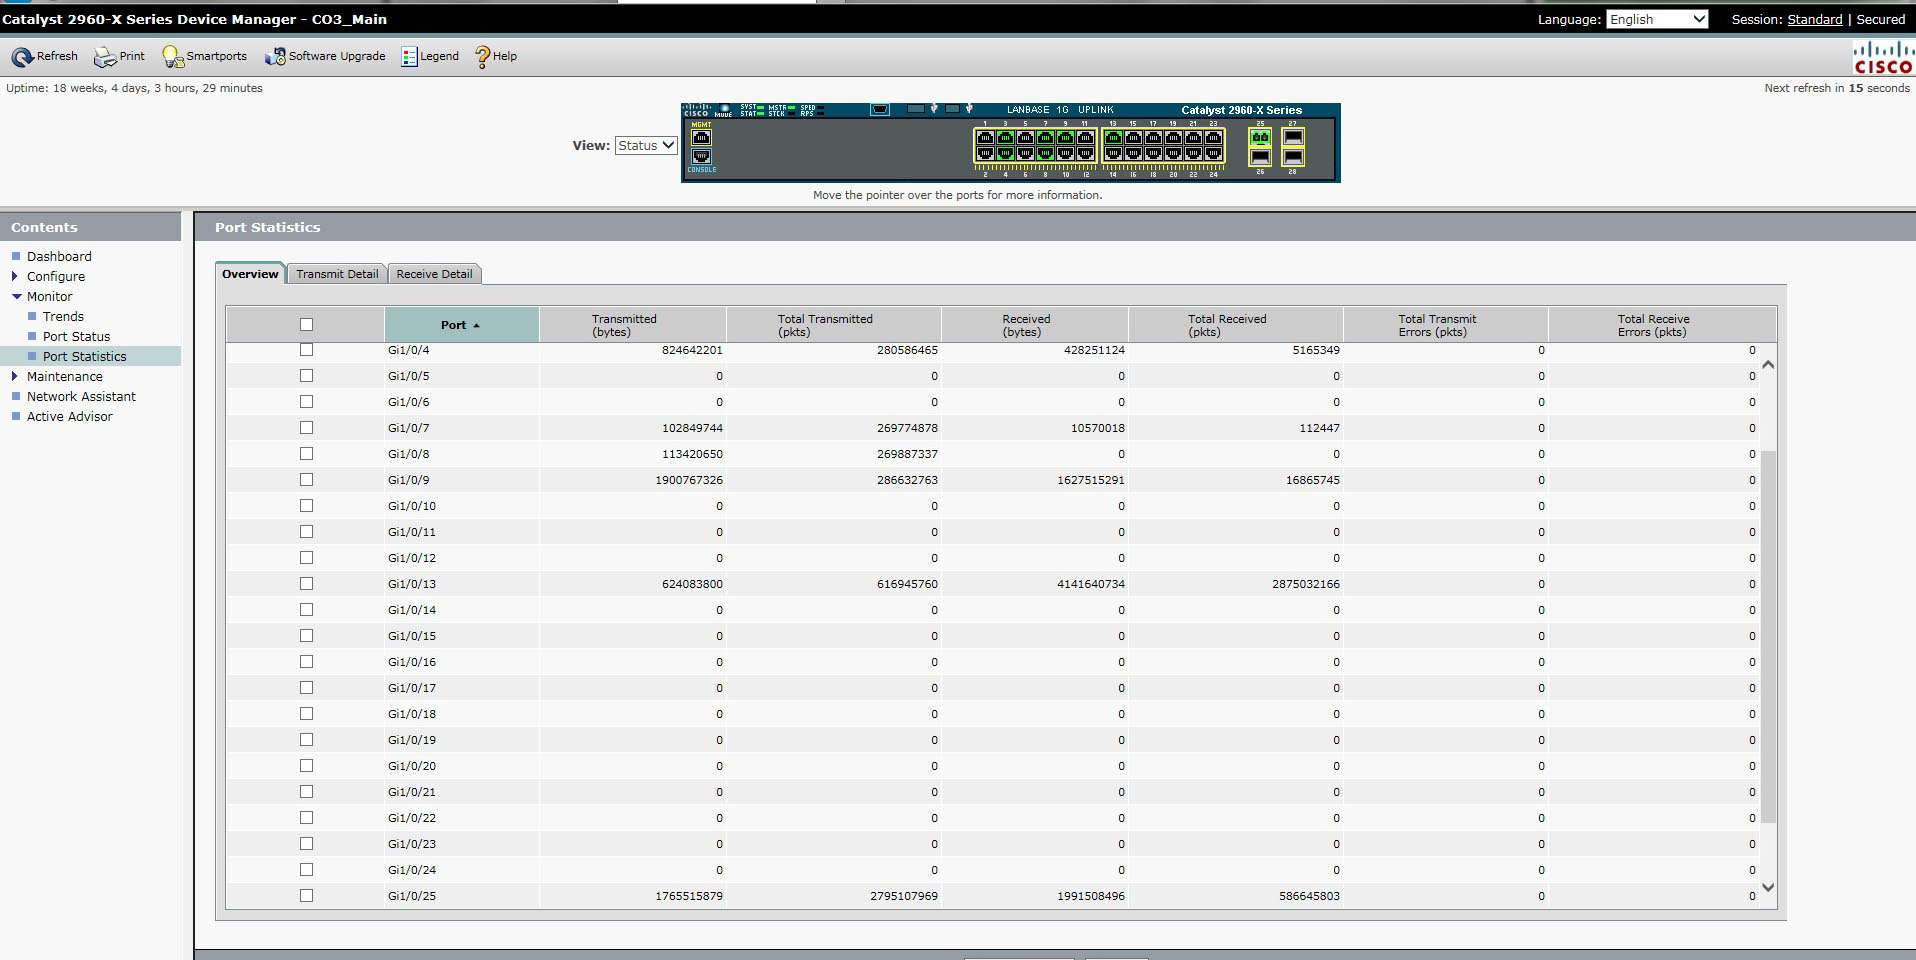Viewport: 1916px width, 960px height.
Task: Check the box for port Gi1/0/16
Action: [306, 662]
